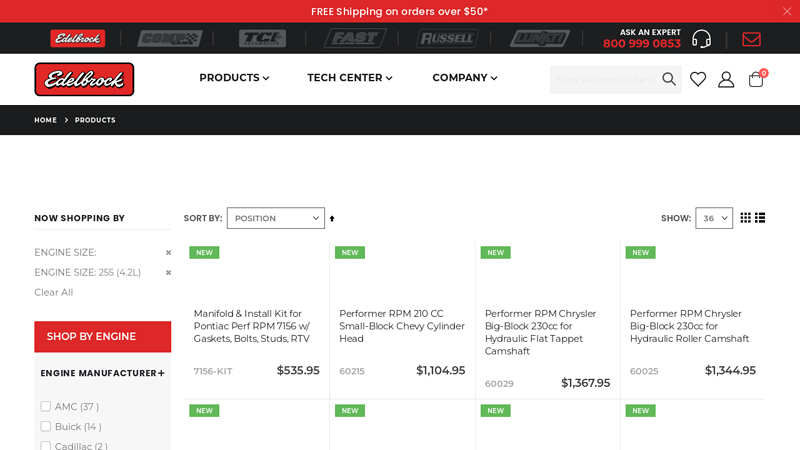Remove the Engine Size 255 (4.2L) filter
The image size is (800, 450).
(x=168, y=272)
